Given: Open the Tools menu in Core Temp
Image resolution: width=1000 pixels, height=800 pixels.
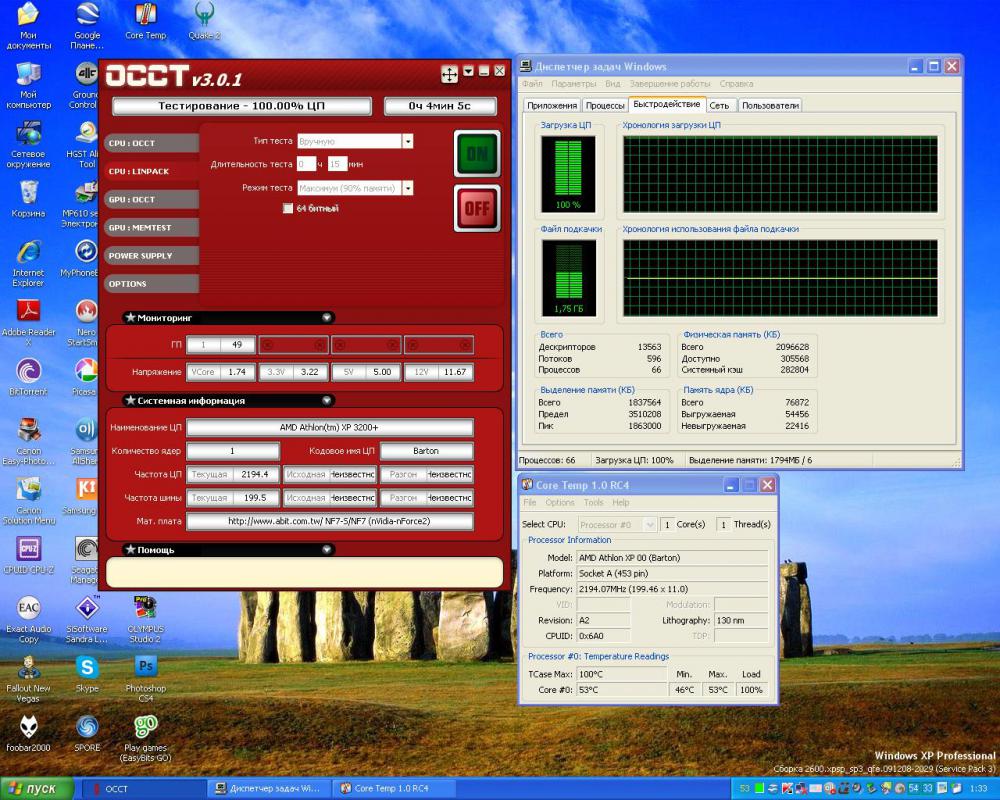Looking at the screenshot, I should 593,503.
